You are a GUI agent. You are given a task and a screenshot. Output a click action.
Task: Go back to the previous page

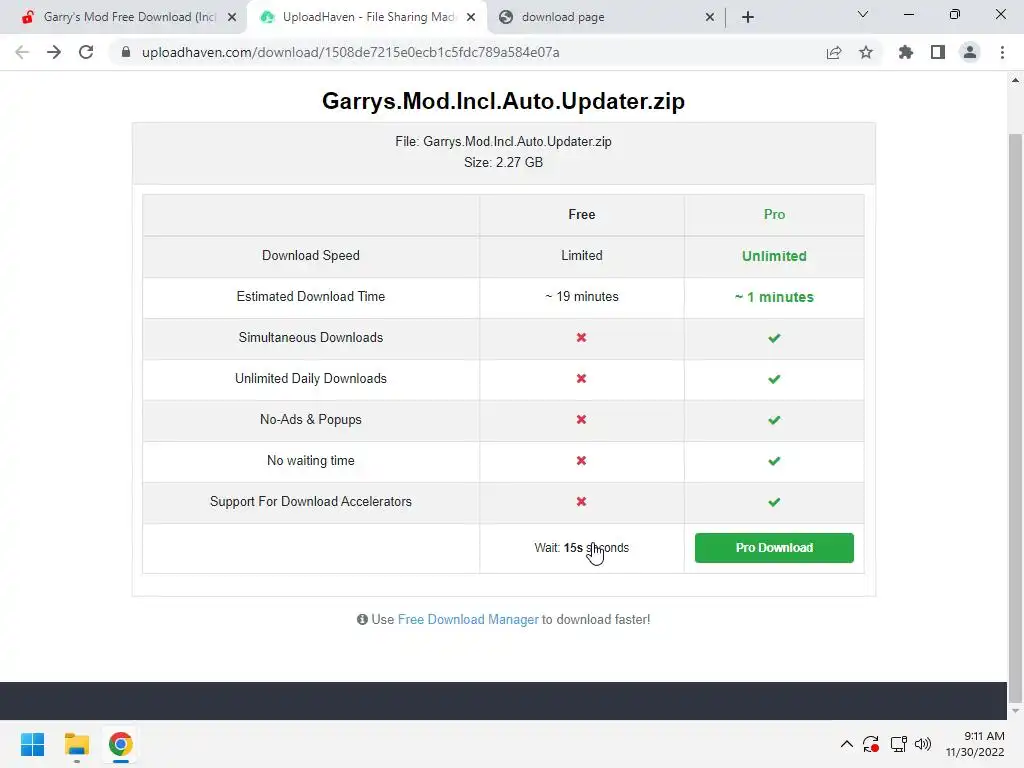pyautogui.click(x=22, y=52)
